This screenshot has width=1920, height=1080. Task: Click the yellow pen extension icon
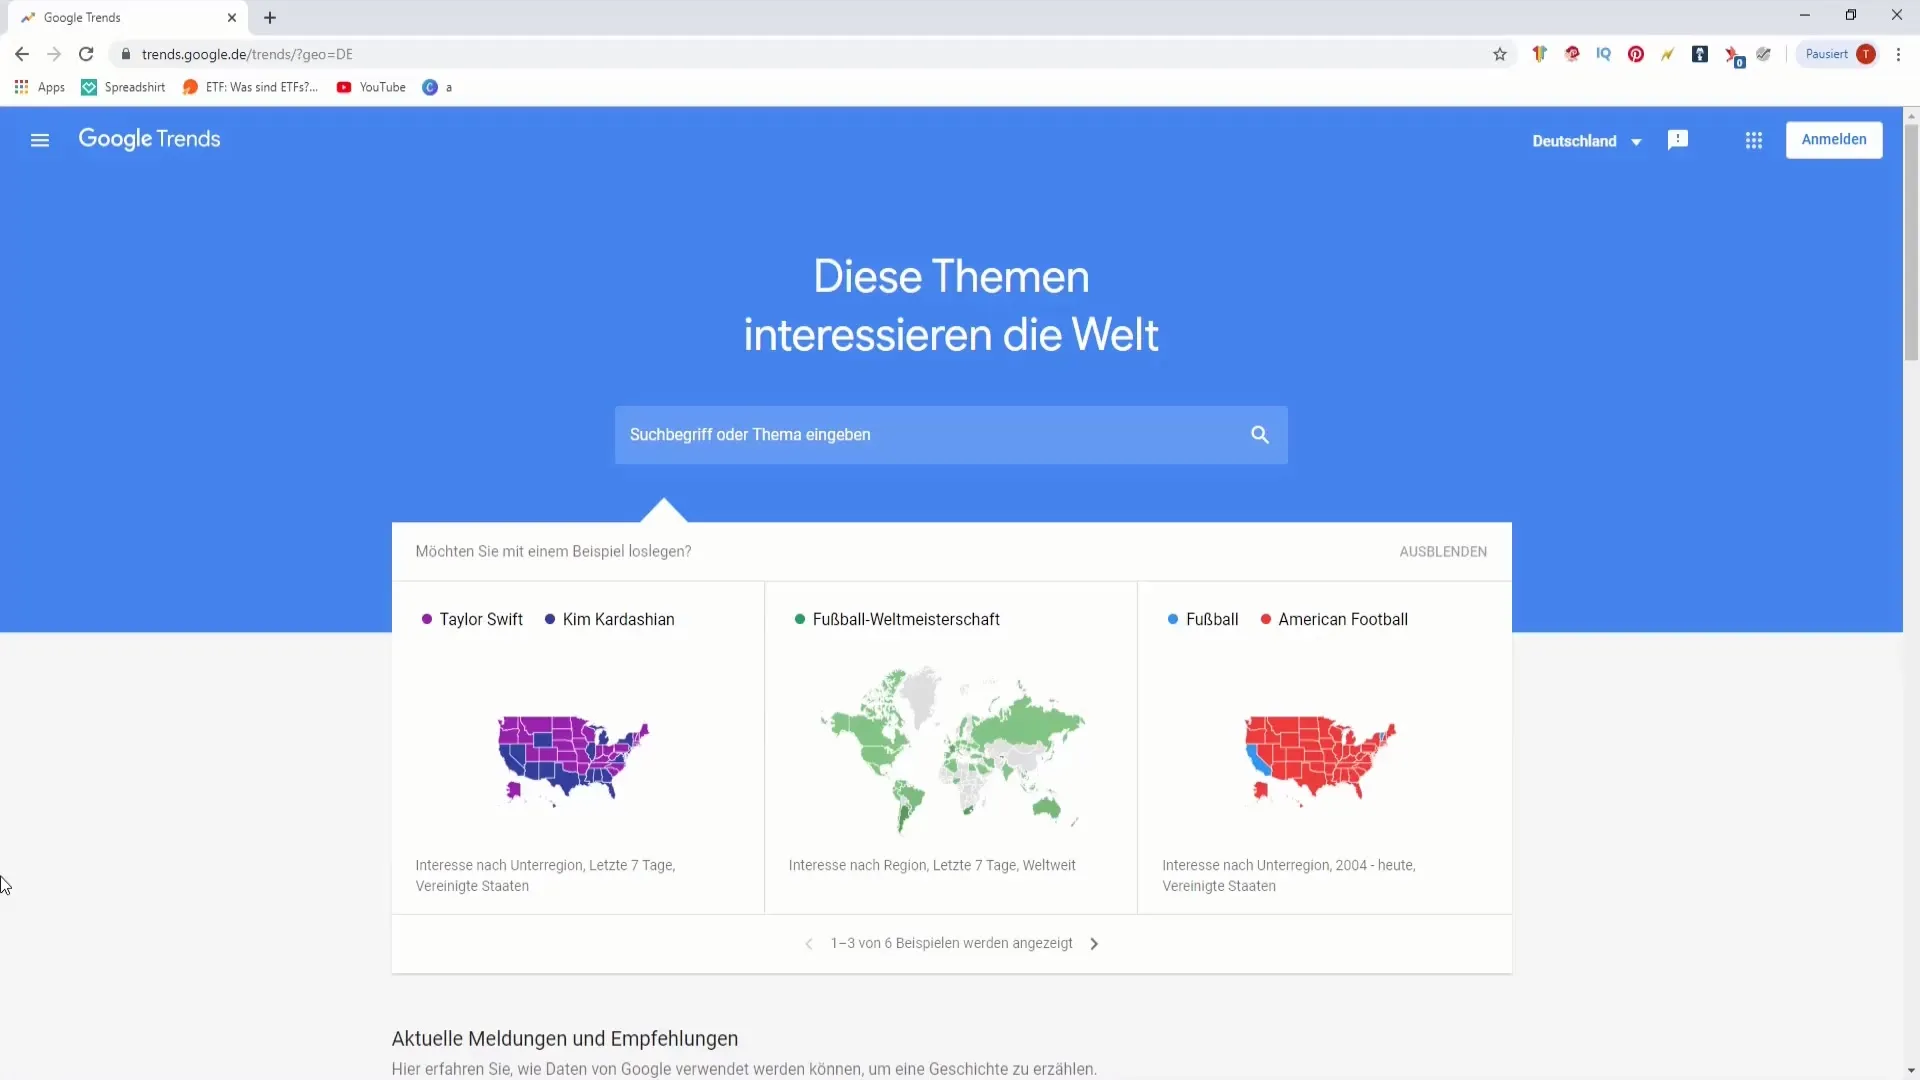pos(1668,54)
